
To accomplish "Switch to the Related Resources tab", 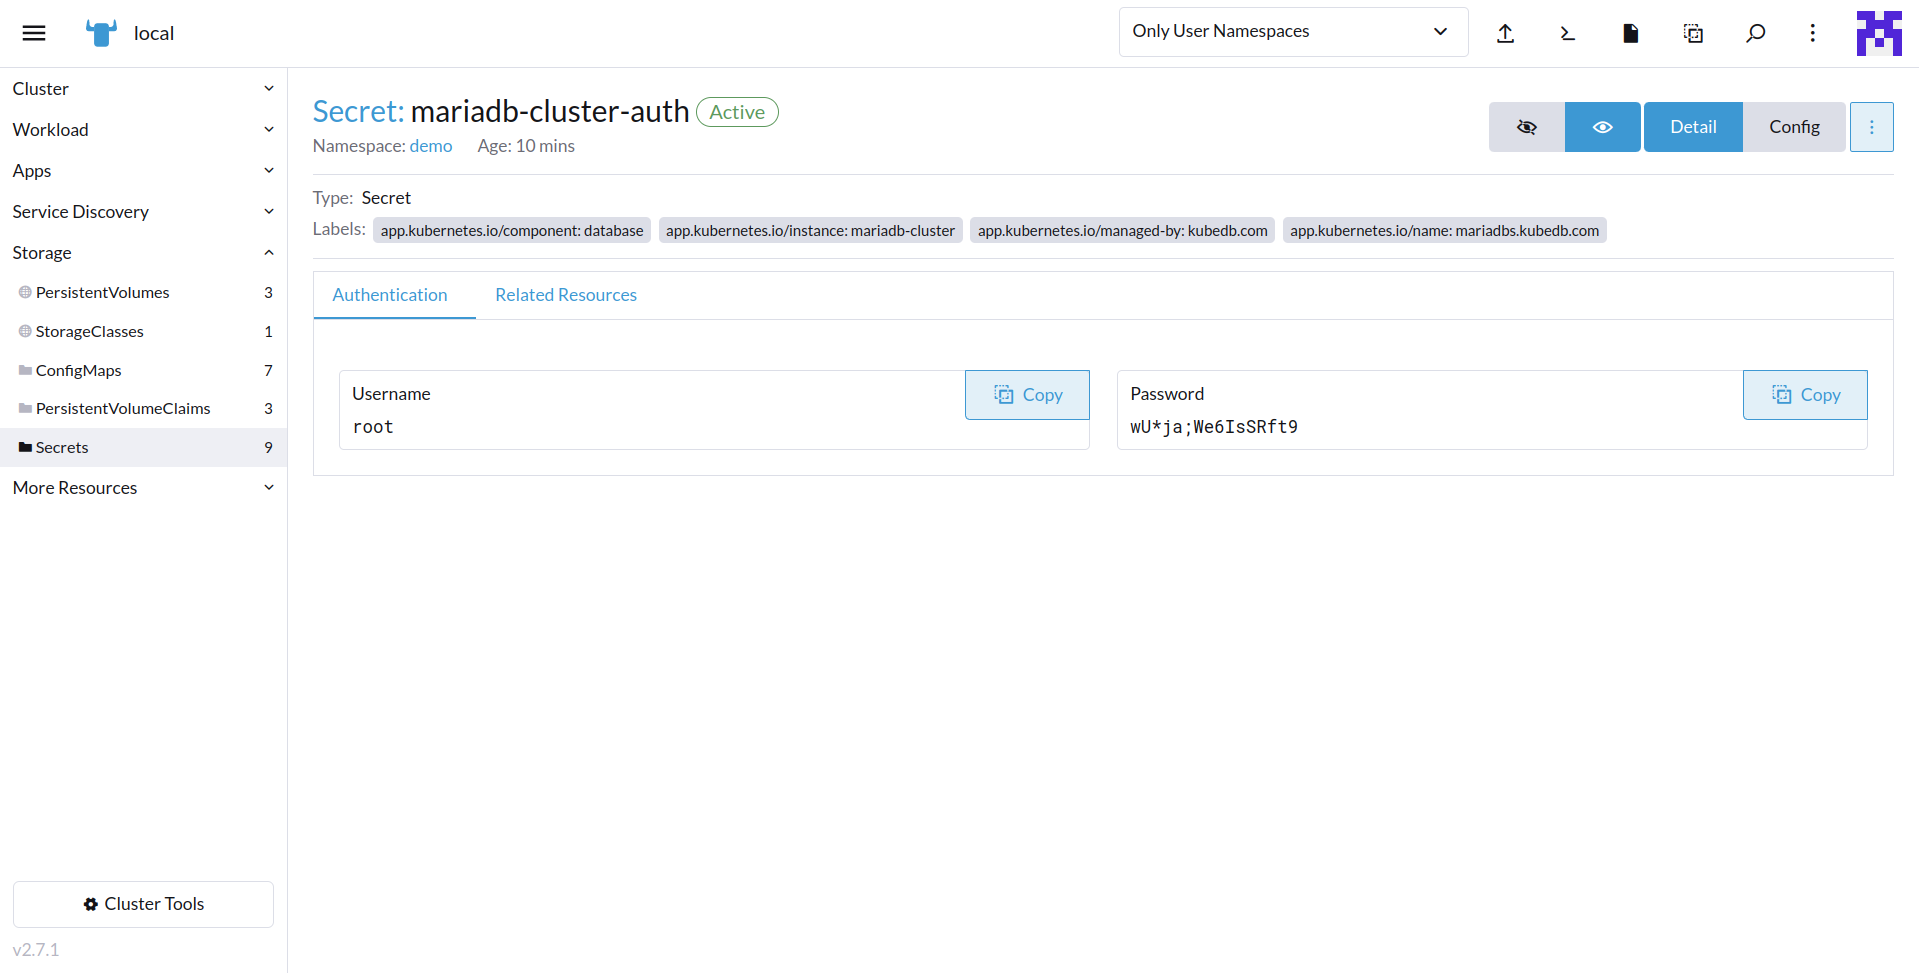I will [x=565, y=295].
